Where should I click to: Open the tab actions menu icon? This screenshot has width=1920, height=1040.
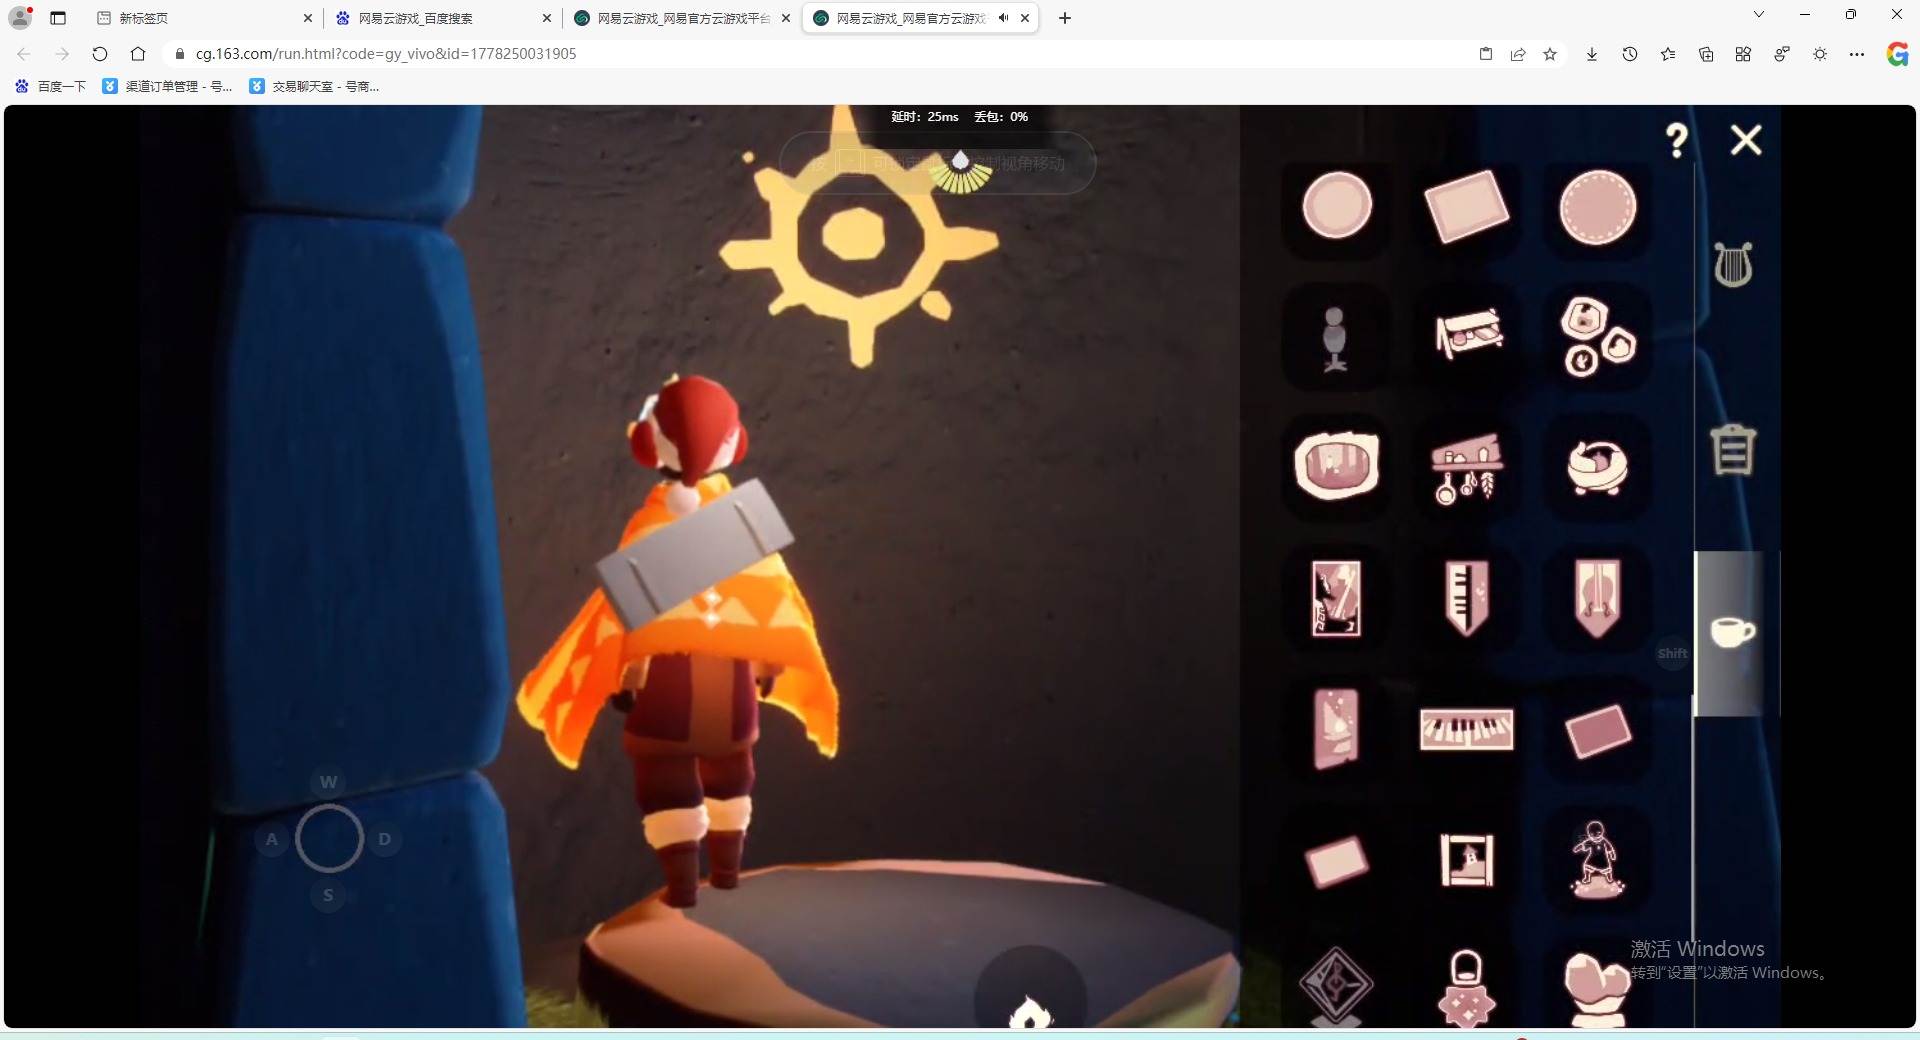pos(58,18)
